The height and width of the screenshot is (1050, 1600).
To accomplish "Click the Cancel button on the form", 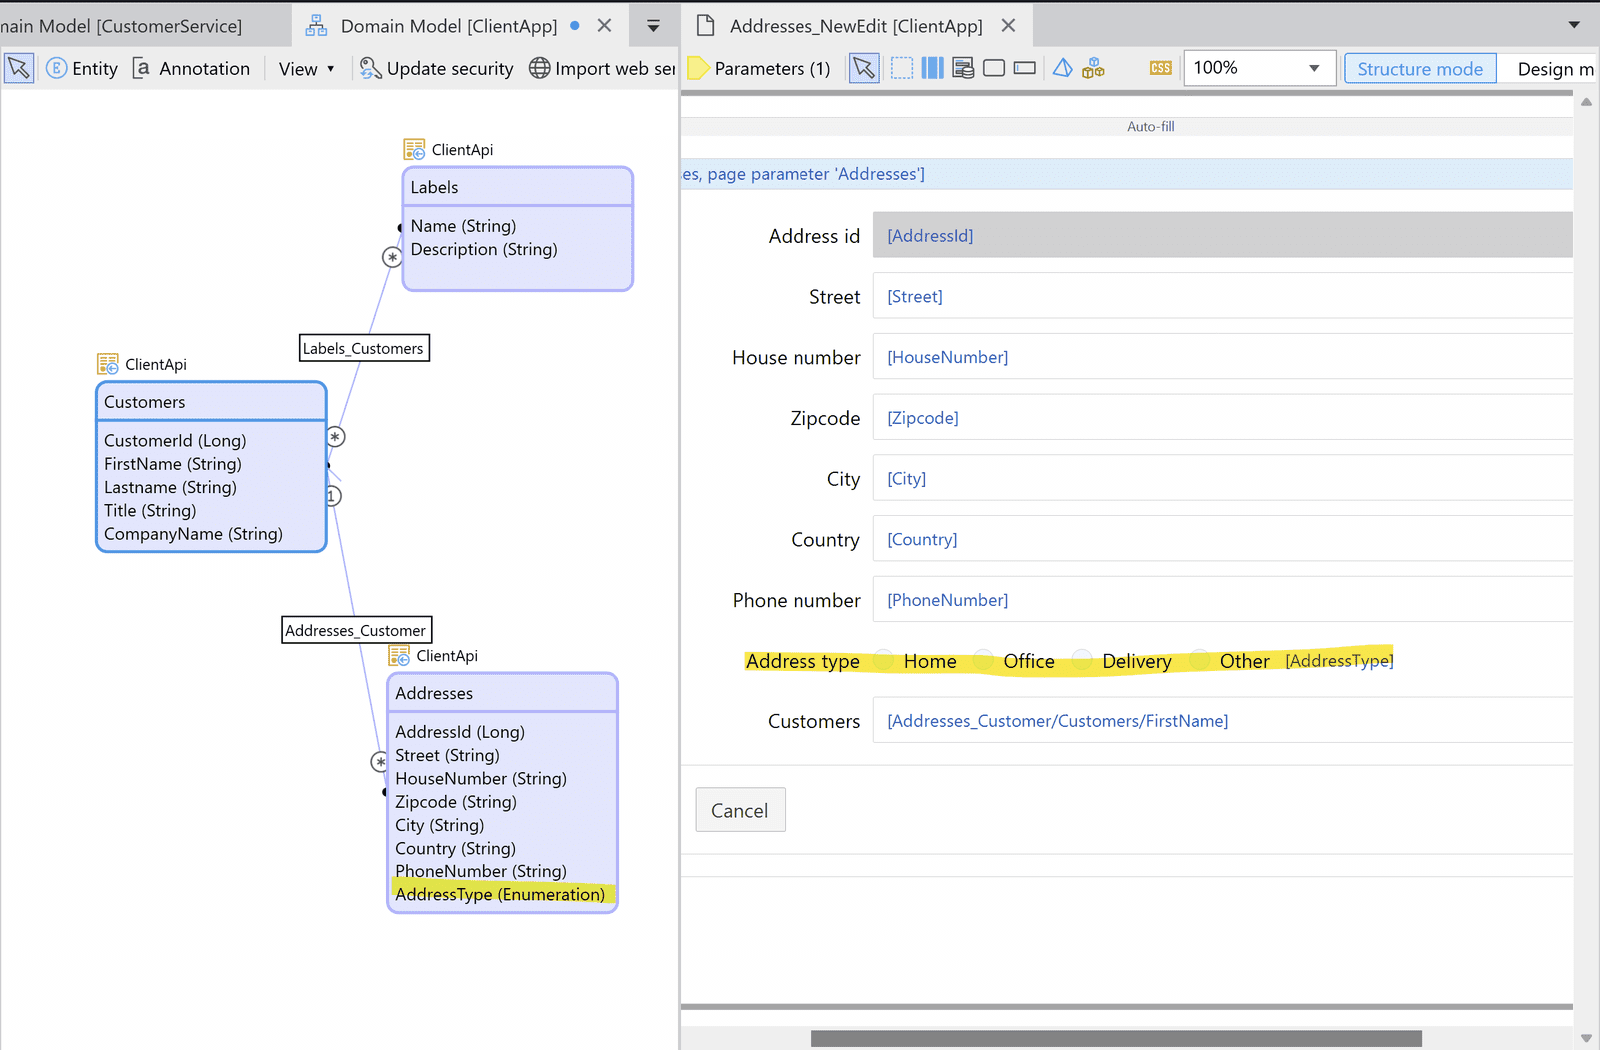I will pos(740,810).
